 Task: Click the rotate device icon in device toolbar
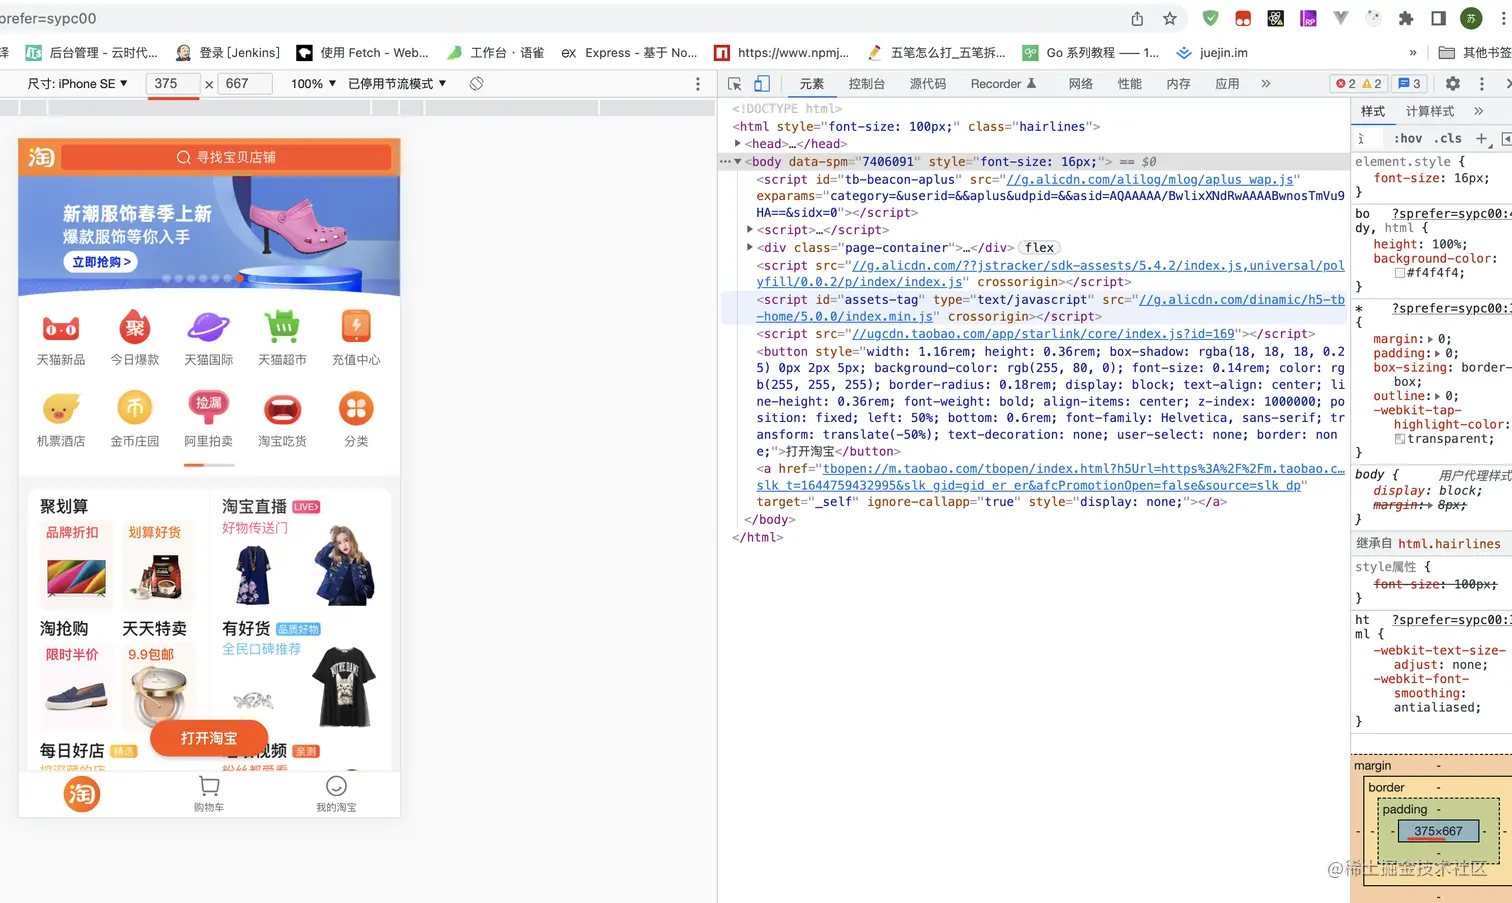(x=477, y=84)
